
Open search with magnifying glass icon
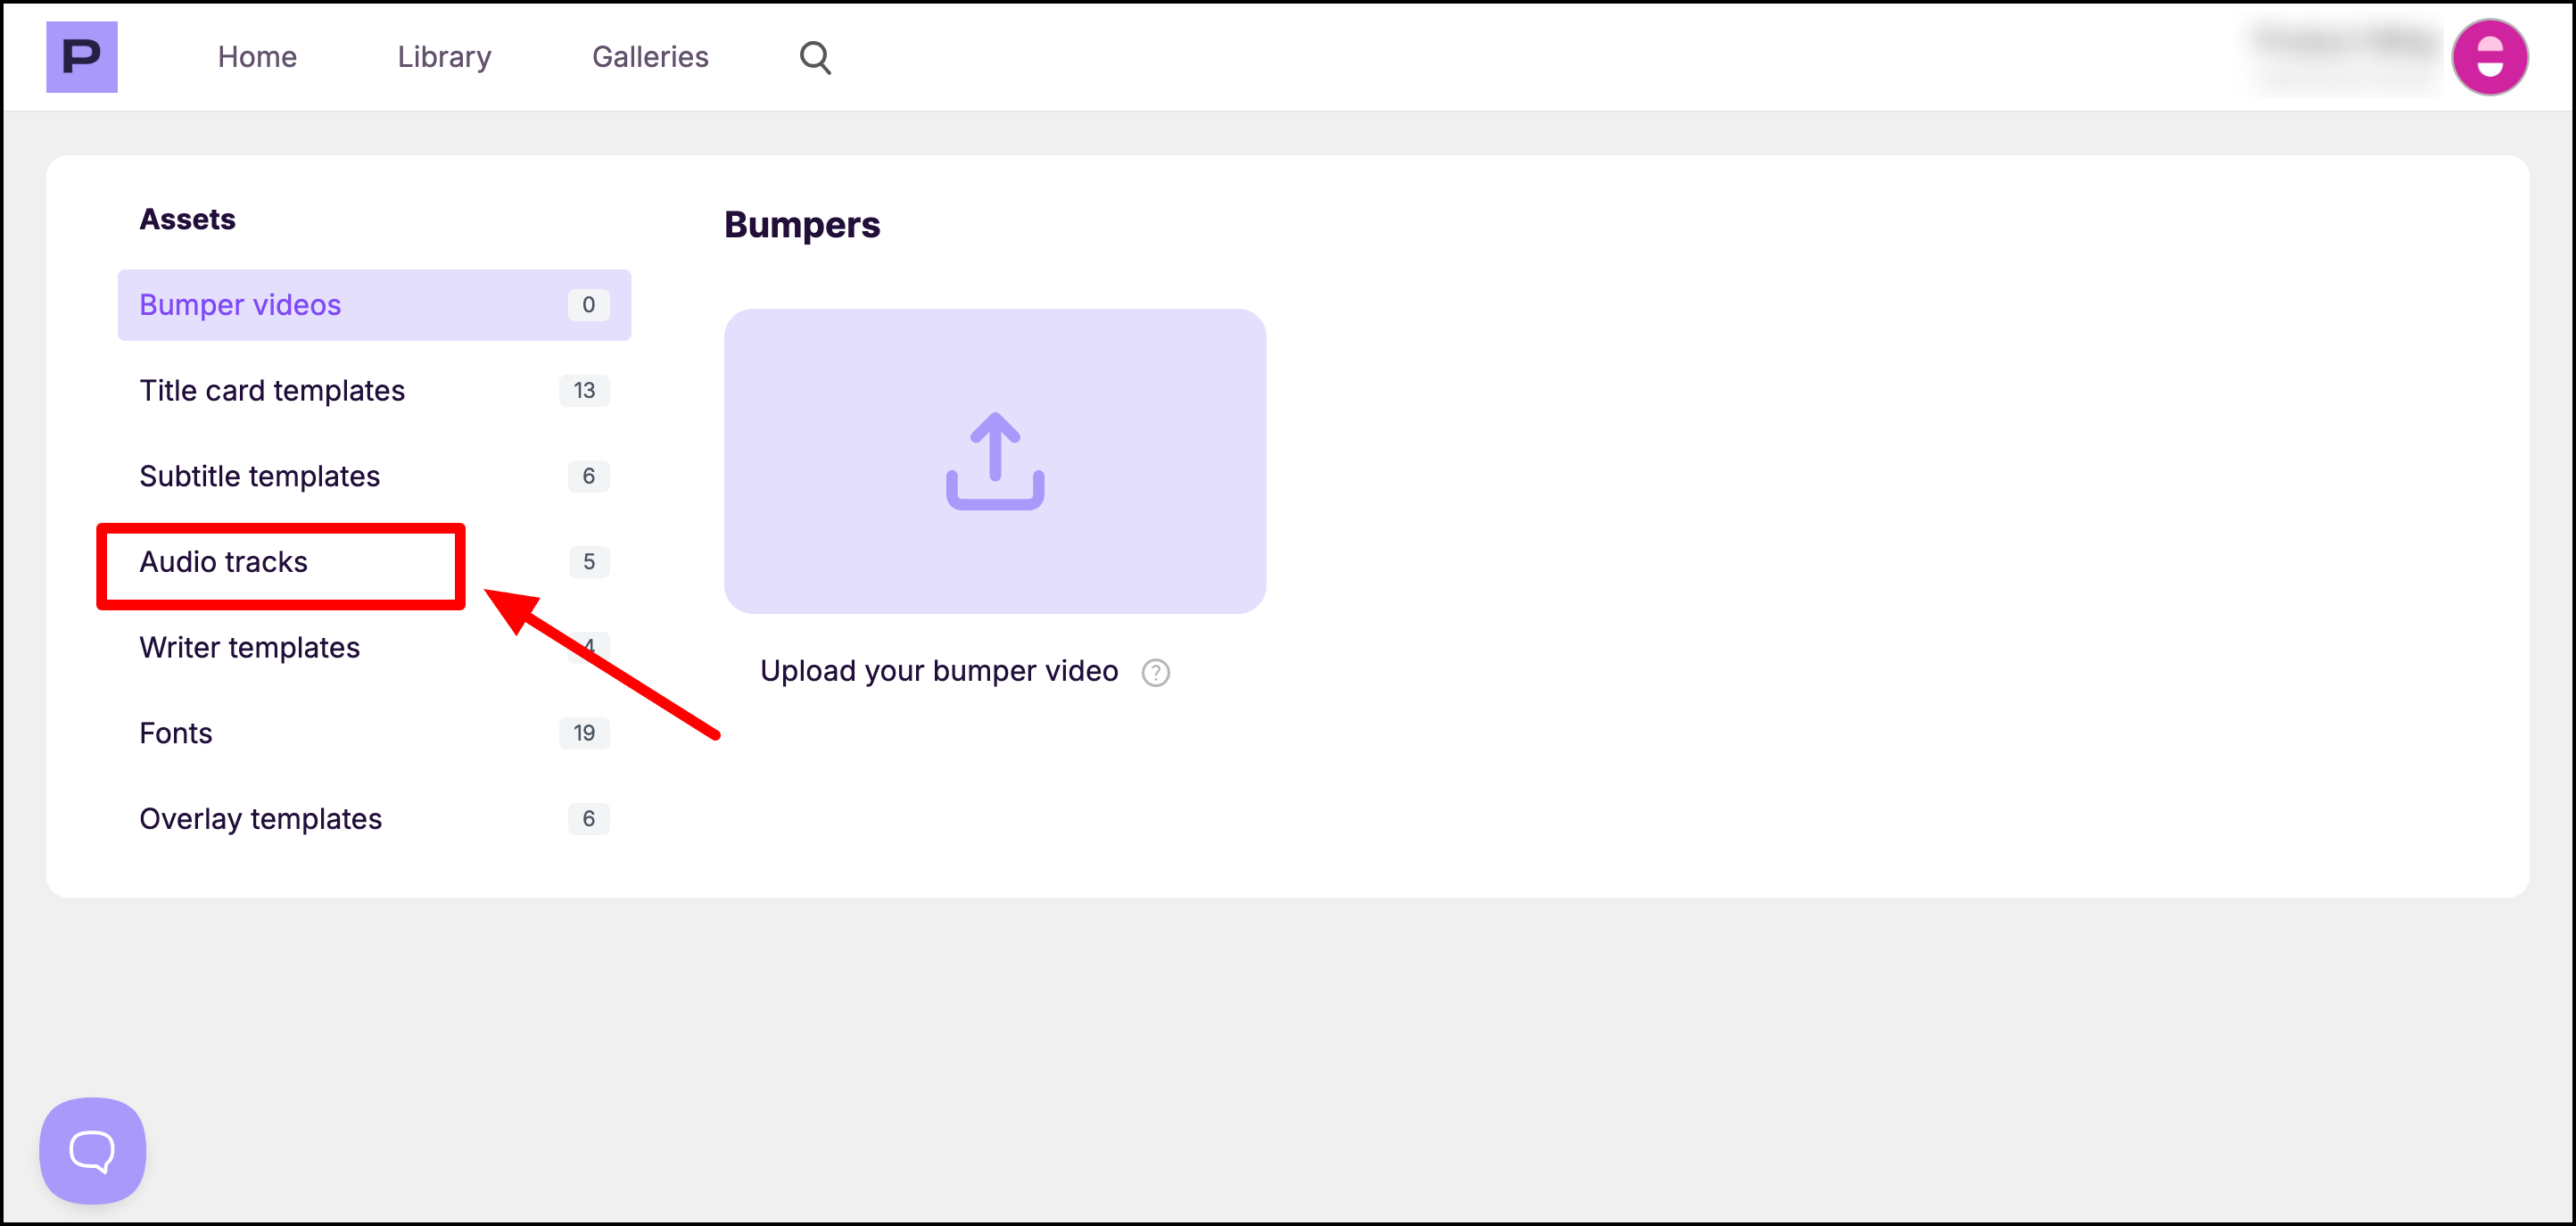click(815, 58)
